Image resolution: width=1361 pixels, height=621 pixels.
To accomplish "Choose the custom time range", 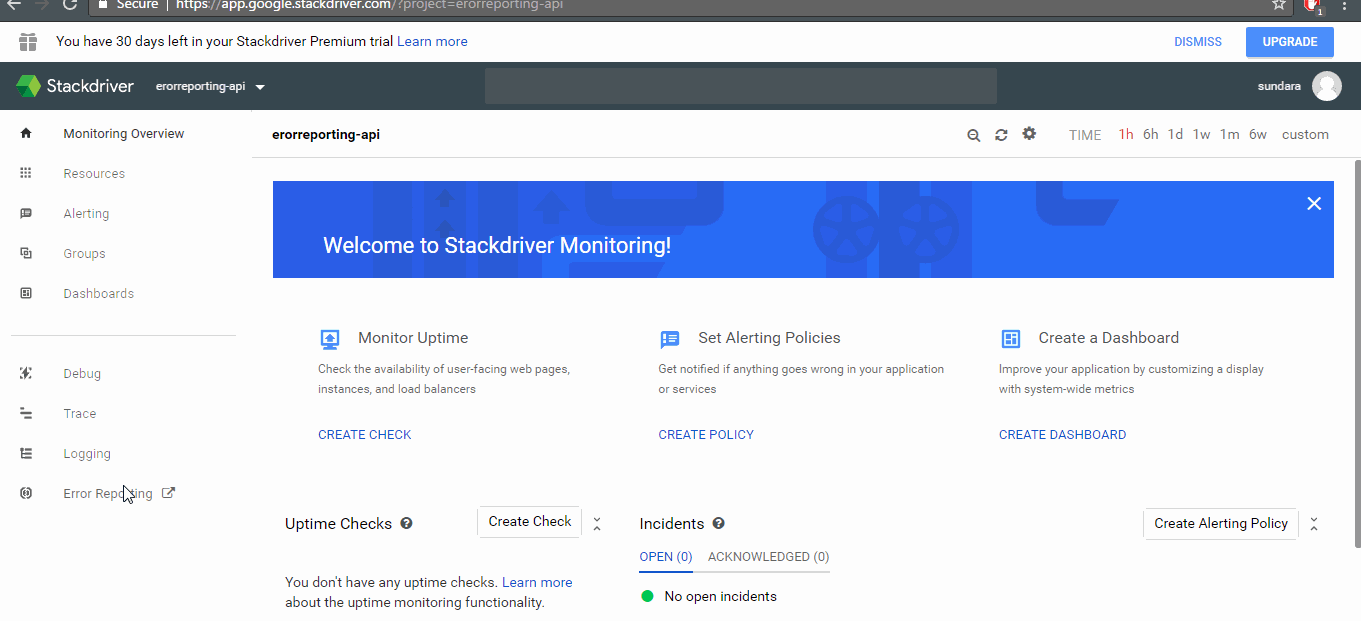I will (x=1305, y=134).
